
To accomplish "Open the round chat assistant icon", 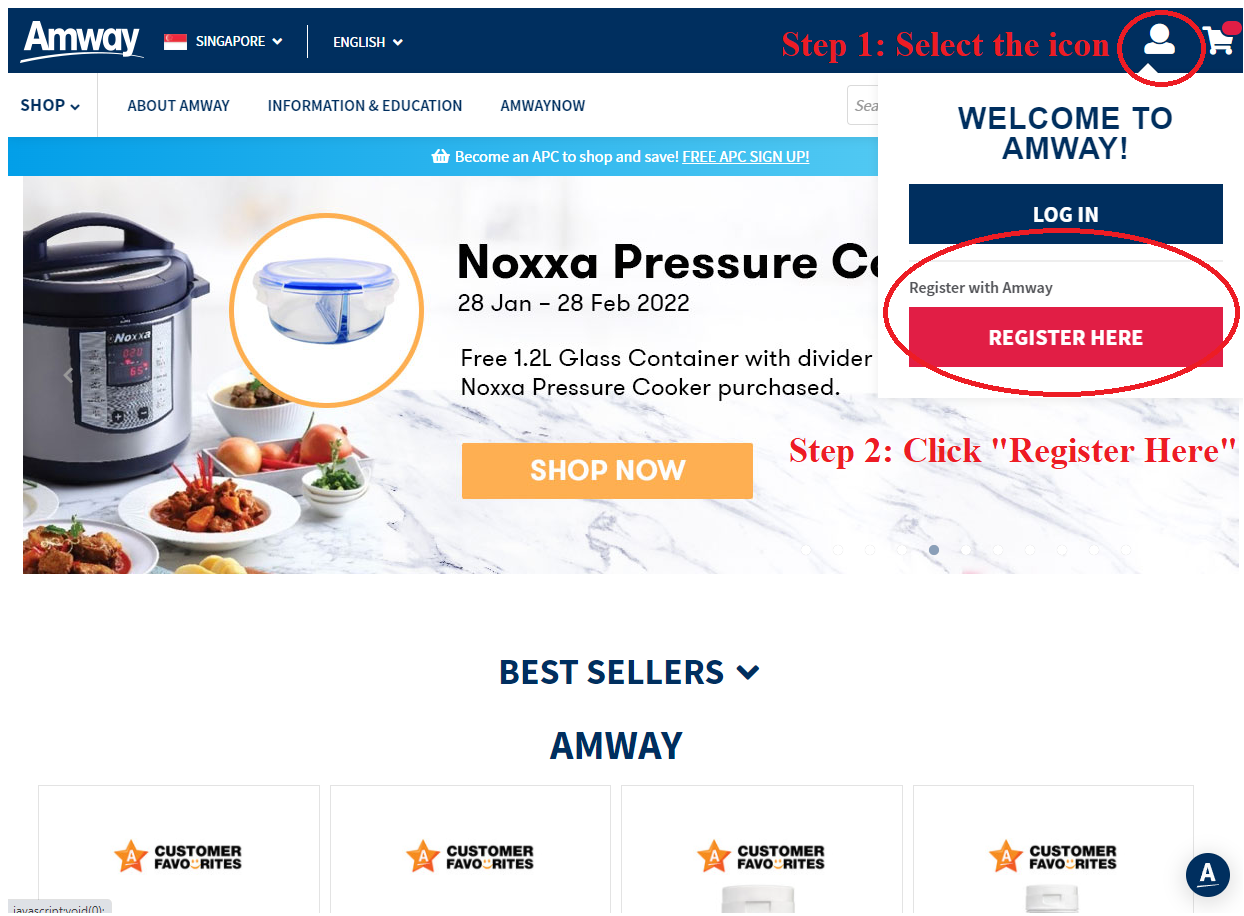I will tap(1207, 874).
